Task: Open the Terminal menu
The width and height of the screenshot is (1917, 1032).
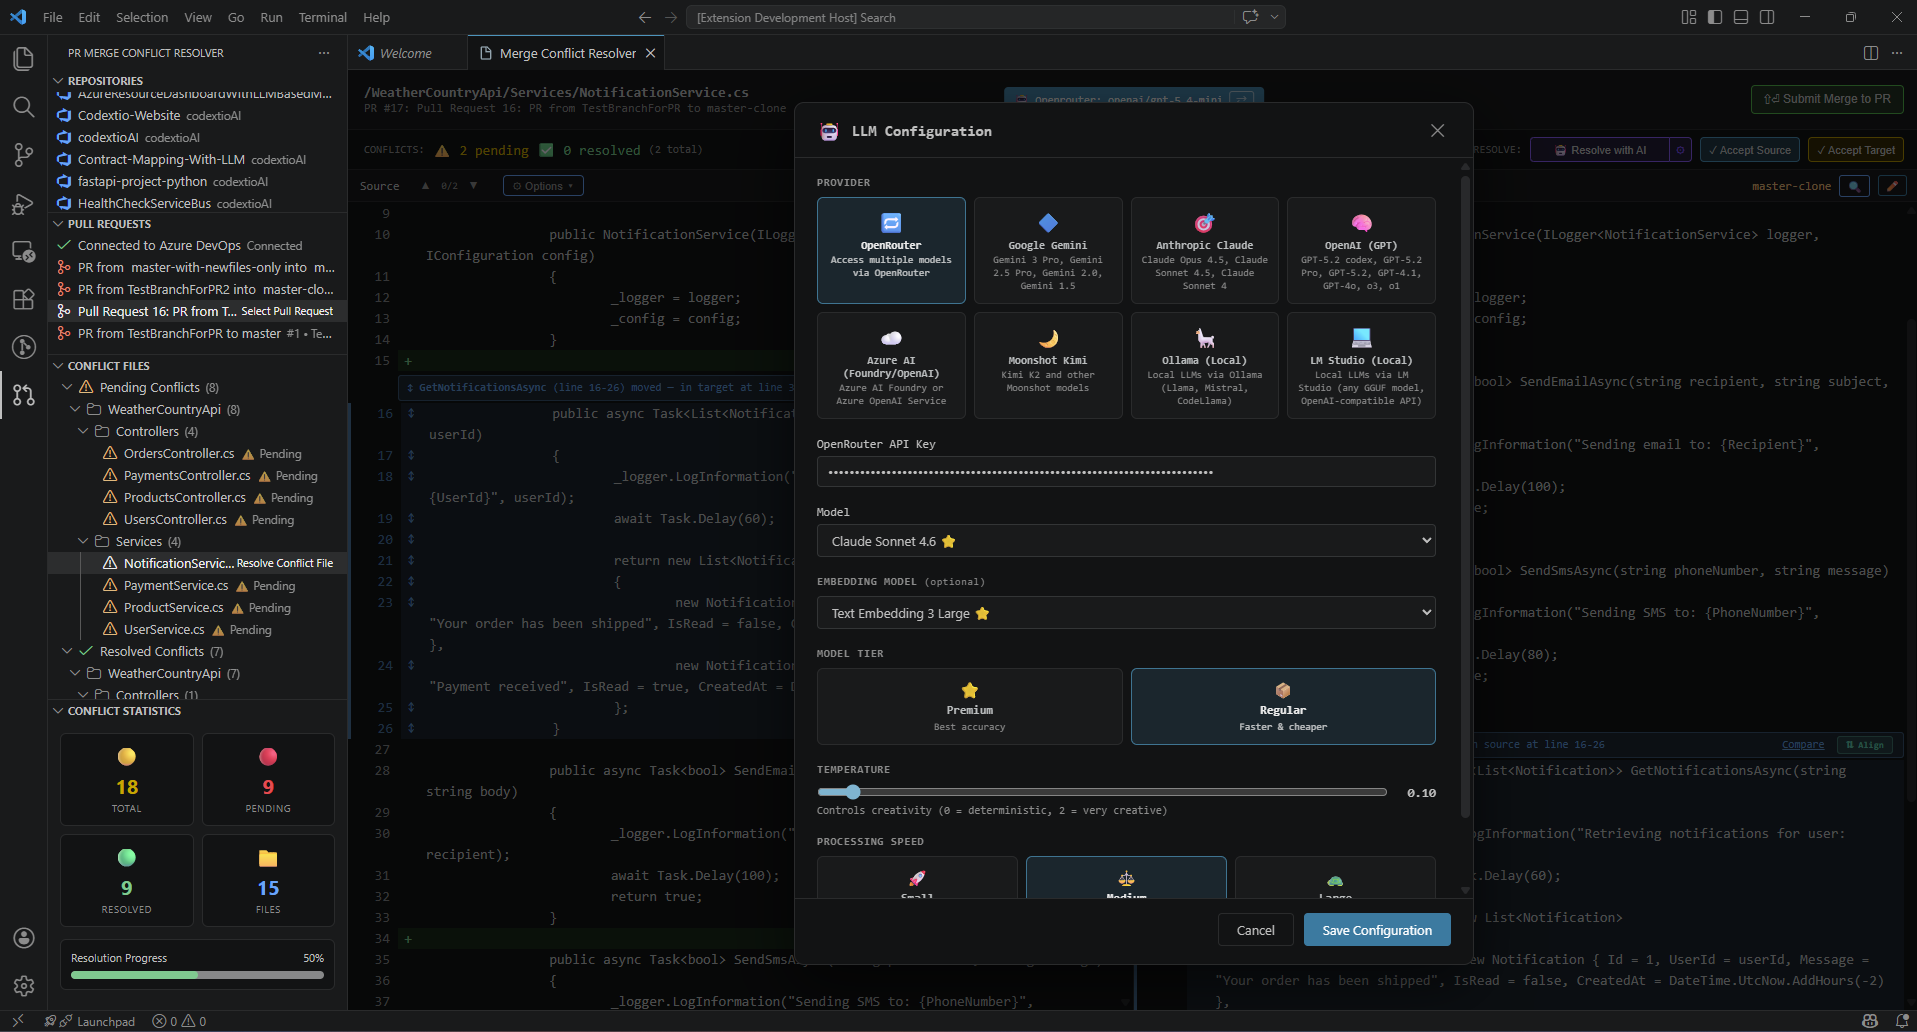Action: click(x=322, y=17)
